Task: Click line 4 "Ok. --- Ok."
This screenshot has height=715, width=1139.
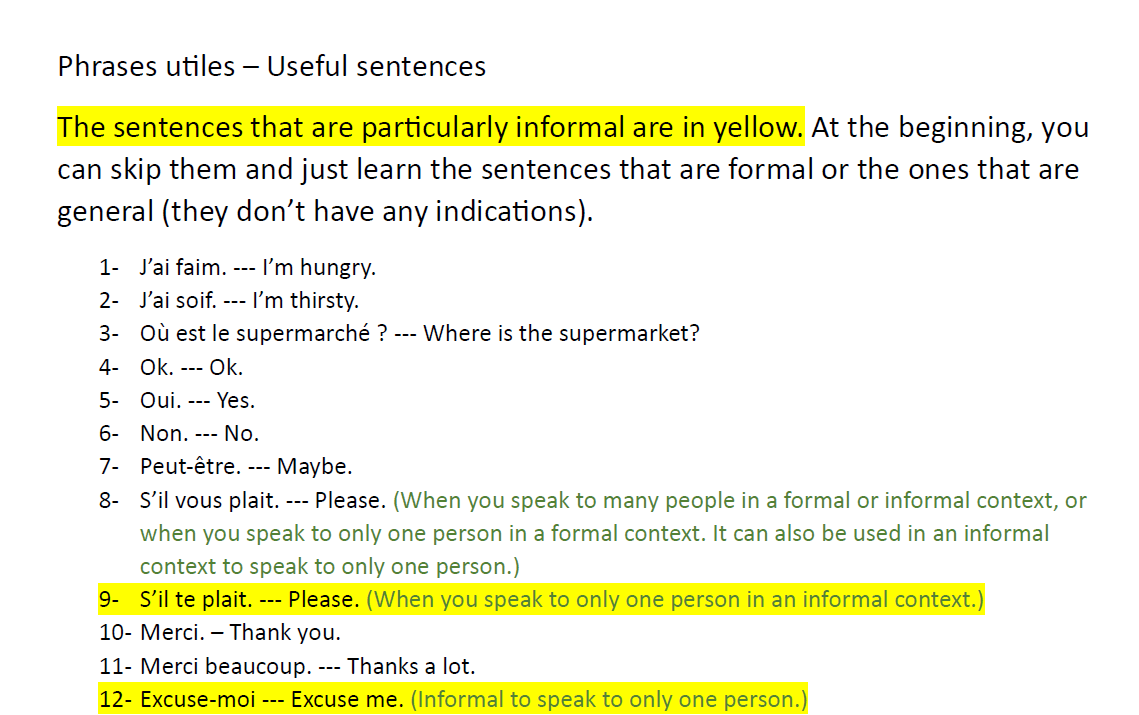Action: [x=191, y=367]
